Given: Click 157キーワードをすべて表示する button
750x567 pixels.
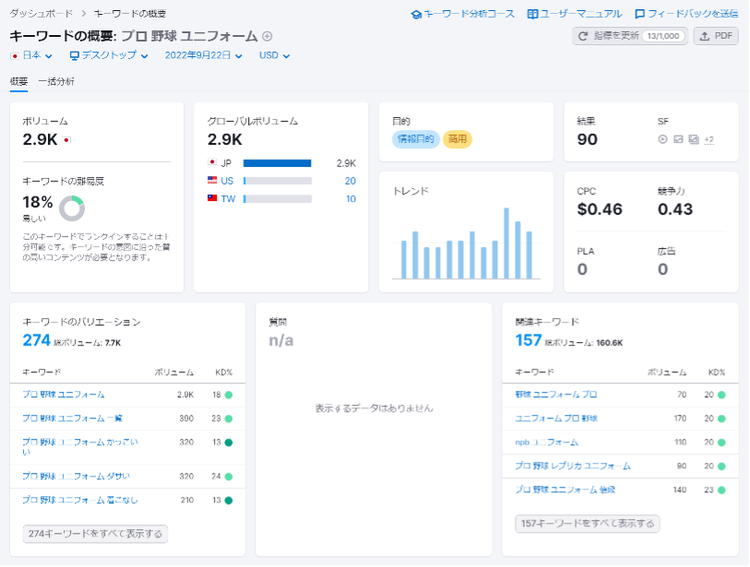Looking at the screenshot, I should pos(587,523).
